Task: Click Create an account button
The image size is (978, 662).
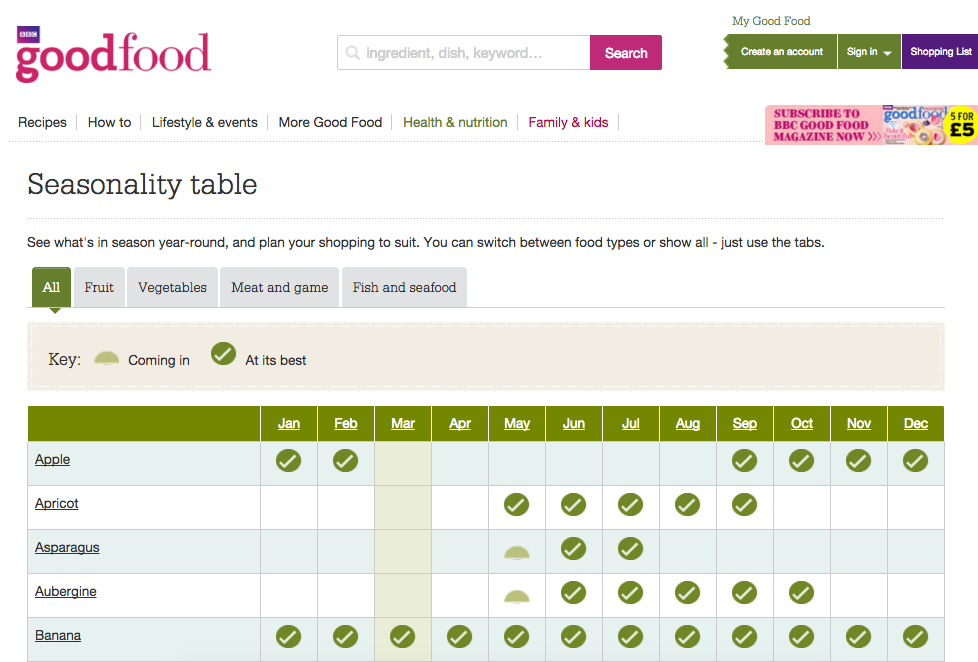Action: 781,52
